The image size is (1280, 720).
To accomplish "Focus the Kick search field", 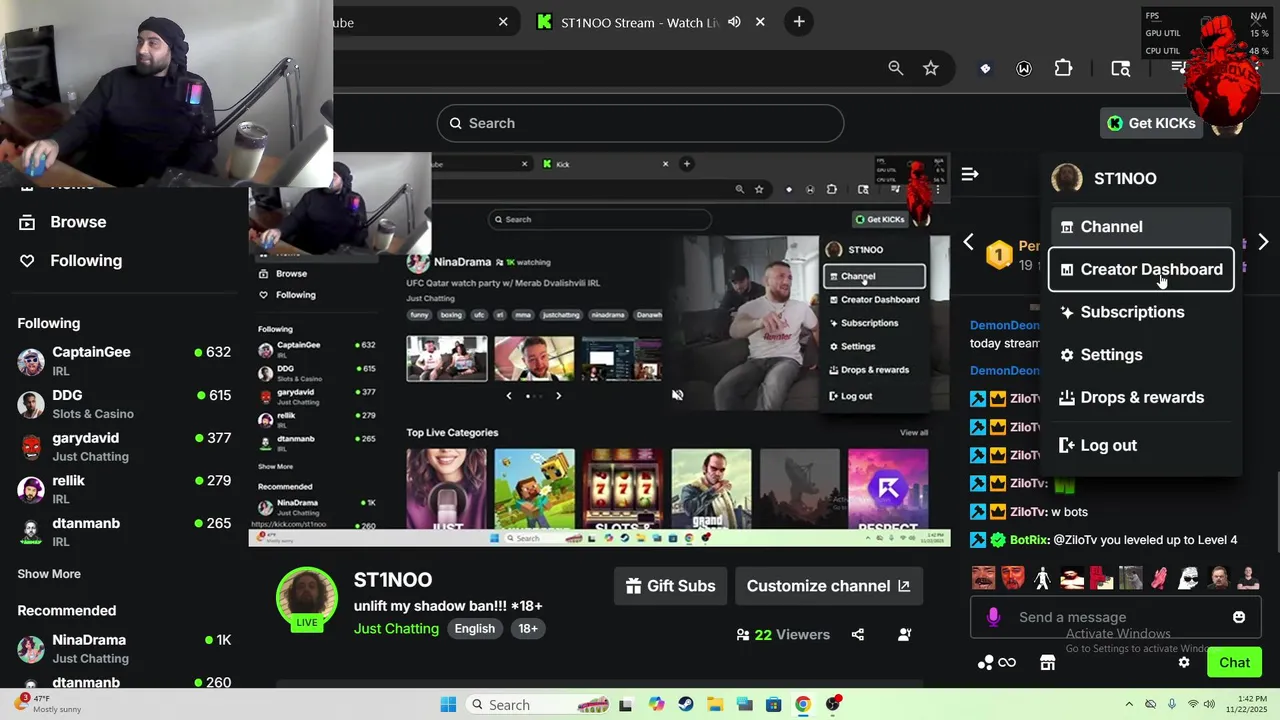I will (640, 123).
